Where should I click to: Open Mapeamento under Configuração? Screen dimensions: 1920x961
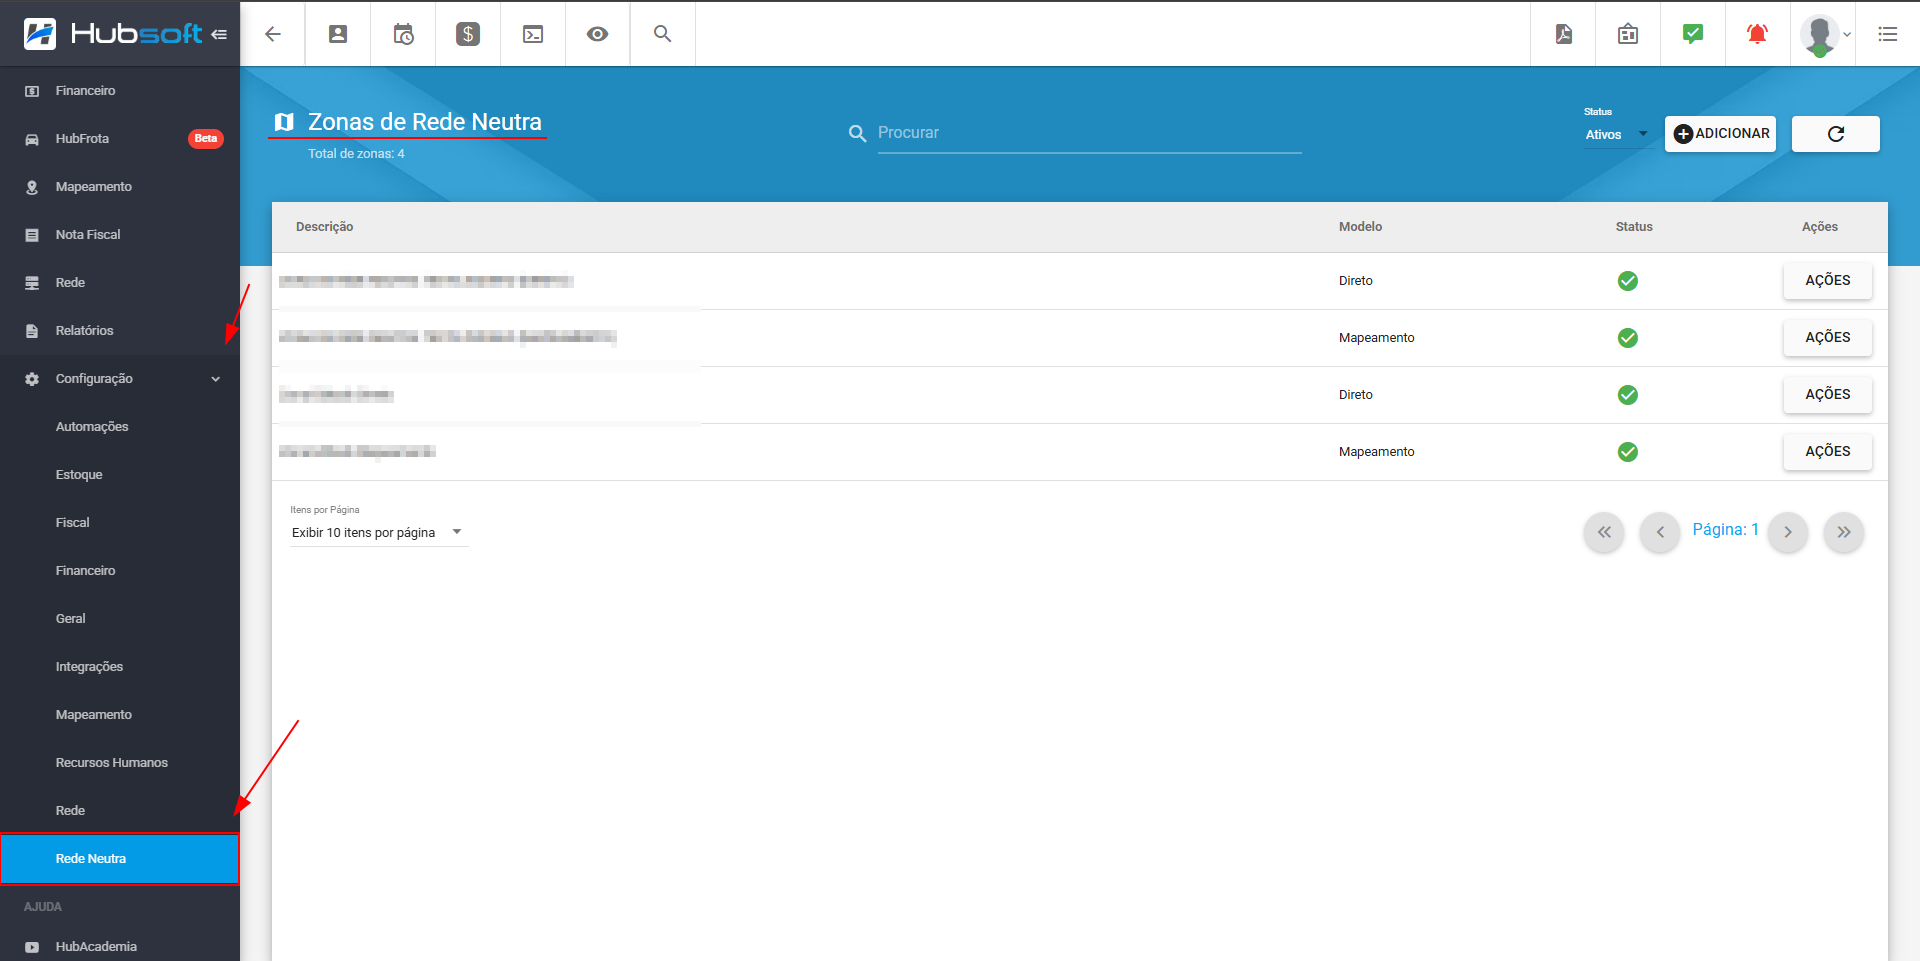click(x=120, y=715)
